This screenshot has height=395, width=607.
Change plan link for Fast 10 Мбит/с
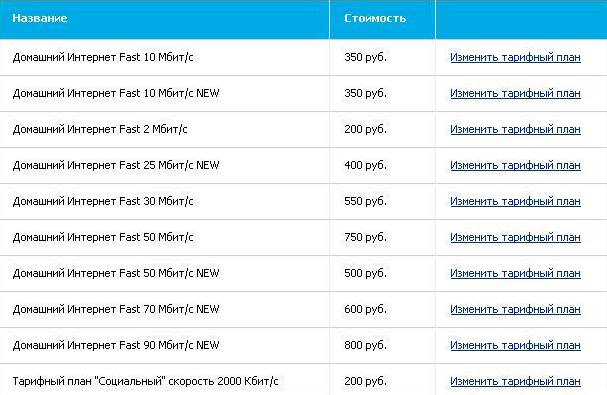click(x=515, y=57)
